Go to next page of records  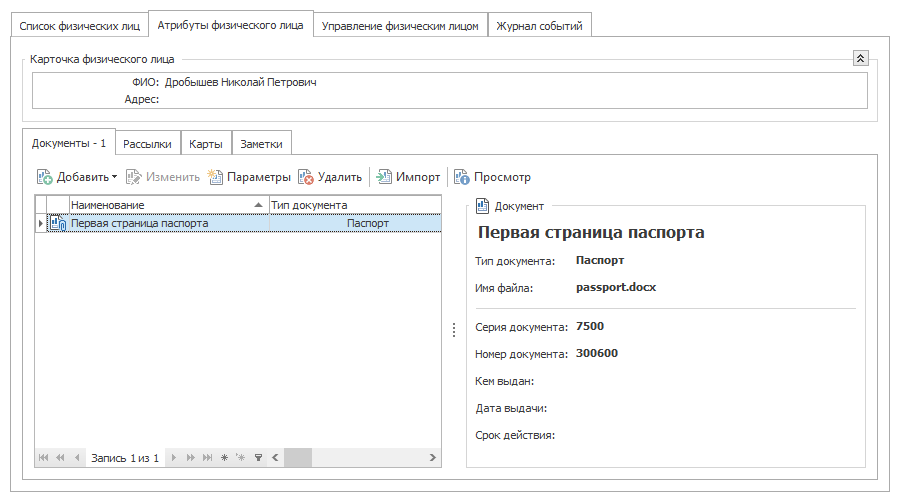[191, 458]
